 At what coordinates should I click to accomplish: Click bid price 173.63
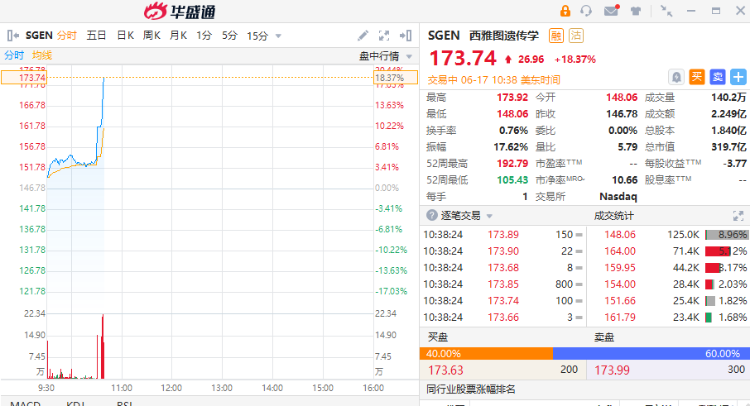446,370
